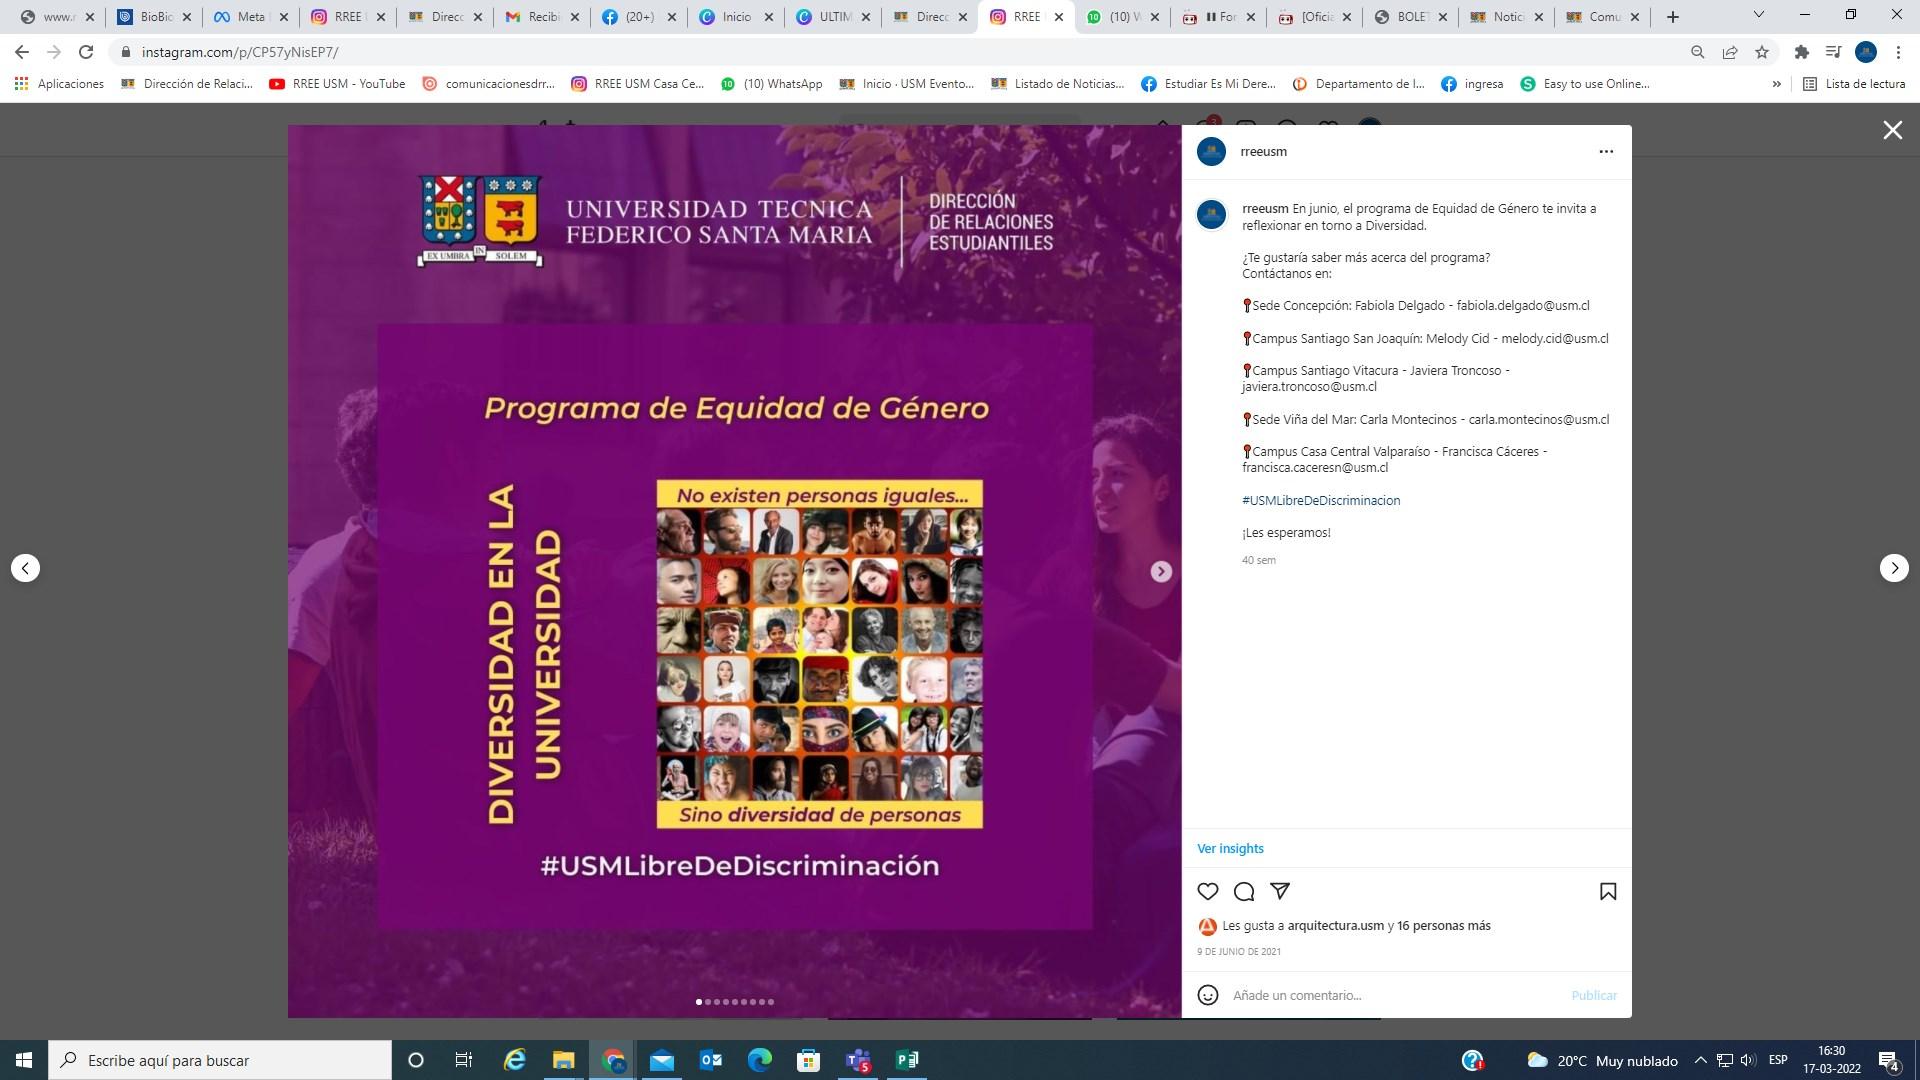Open File Explorer from taskbar
Screen dimensions: 1920x1080
pos(563,1060)
